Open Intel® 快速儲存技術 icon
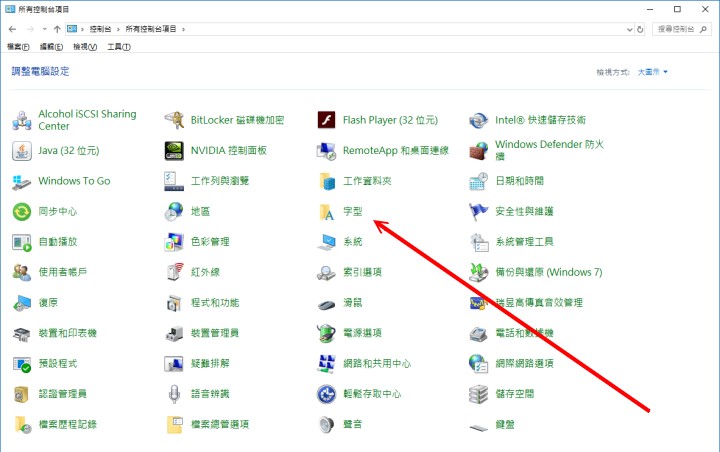The image size is (720, 452). point(478,120)
